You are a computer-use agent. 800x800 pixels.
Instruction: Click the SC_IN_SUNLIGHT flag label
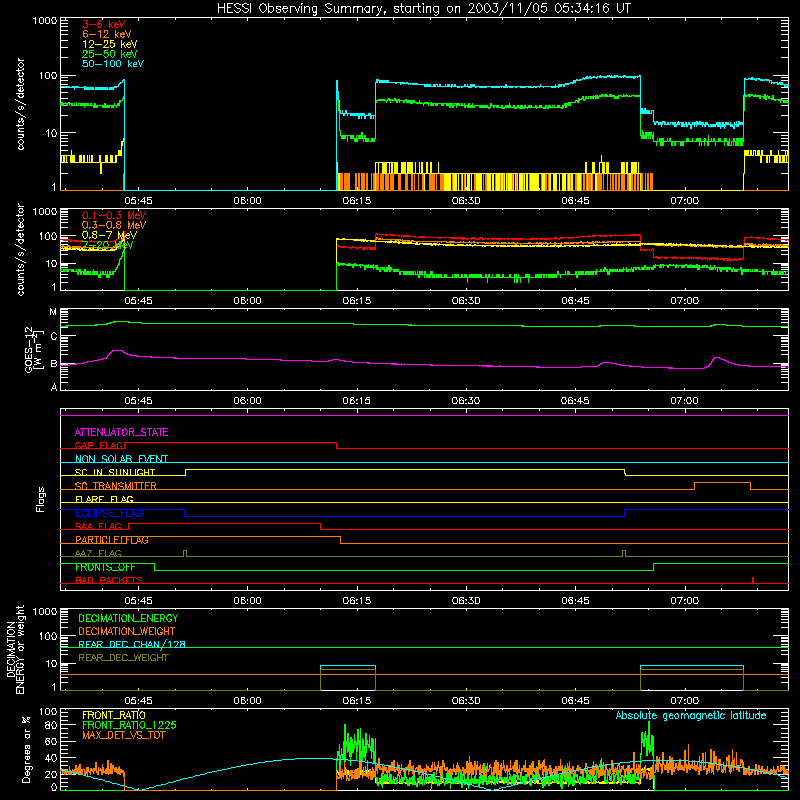(x=115, y=472)
